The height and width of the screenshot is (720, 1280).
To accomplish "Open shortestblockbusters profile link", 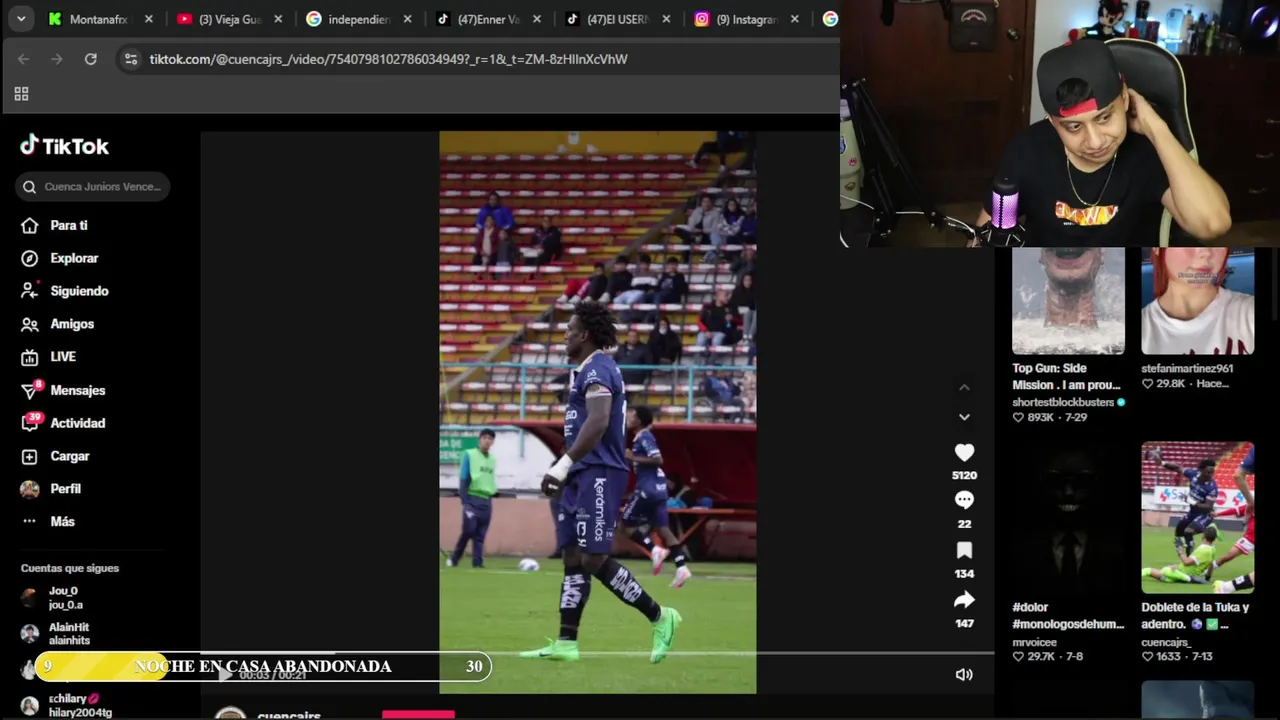I will click(1063, 402).
